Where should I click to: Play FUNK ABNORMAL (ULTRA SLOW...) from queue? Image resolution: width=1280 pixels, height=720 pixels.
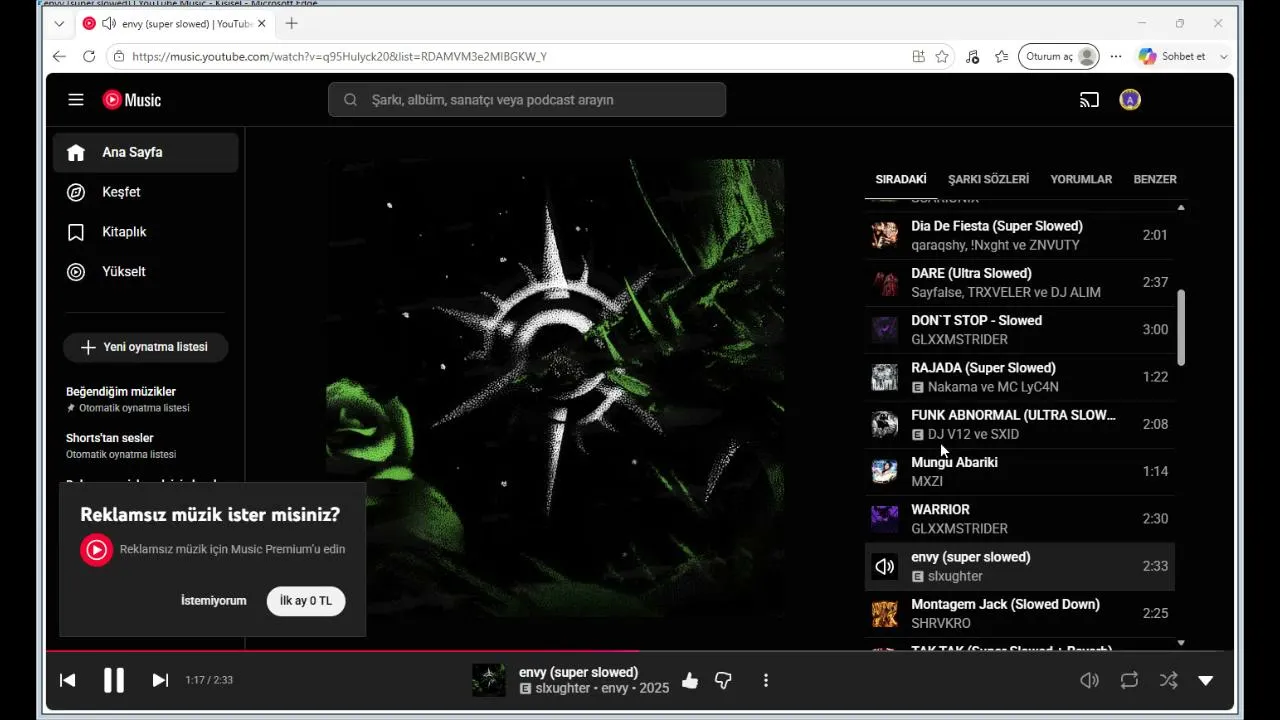[x=1019, y=425]
